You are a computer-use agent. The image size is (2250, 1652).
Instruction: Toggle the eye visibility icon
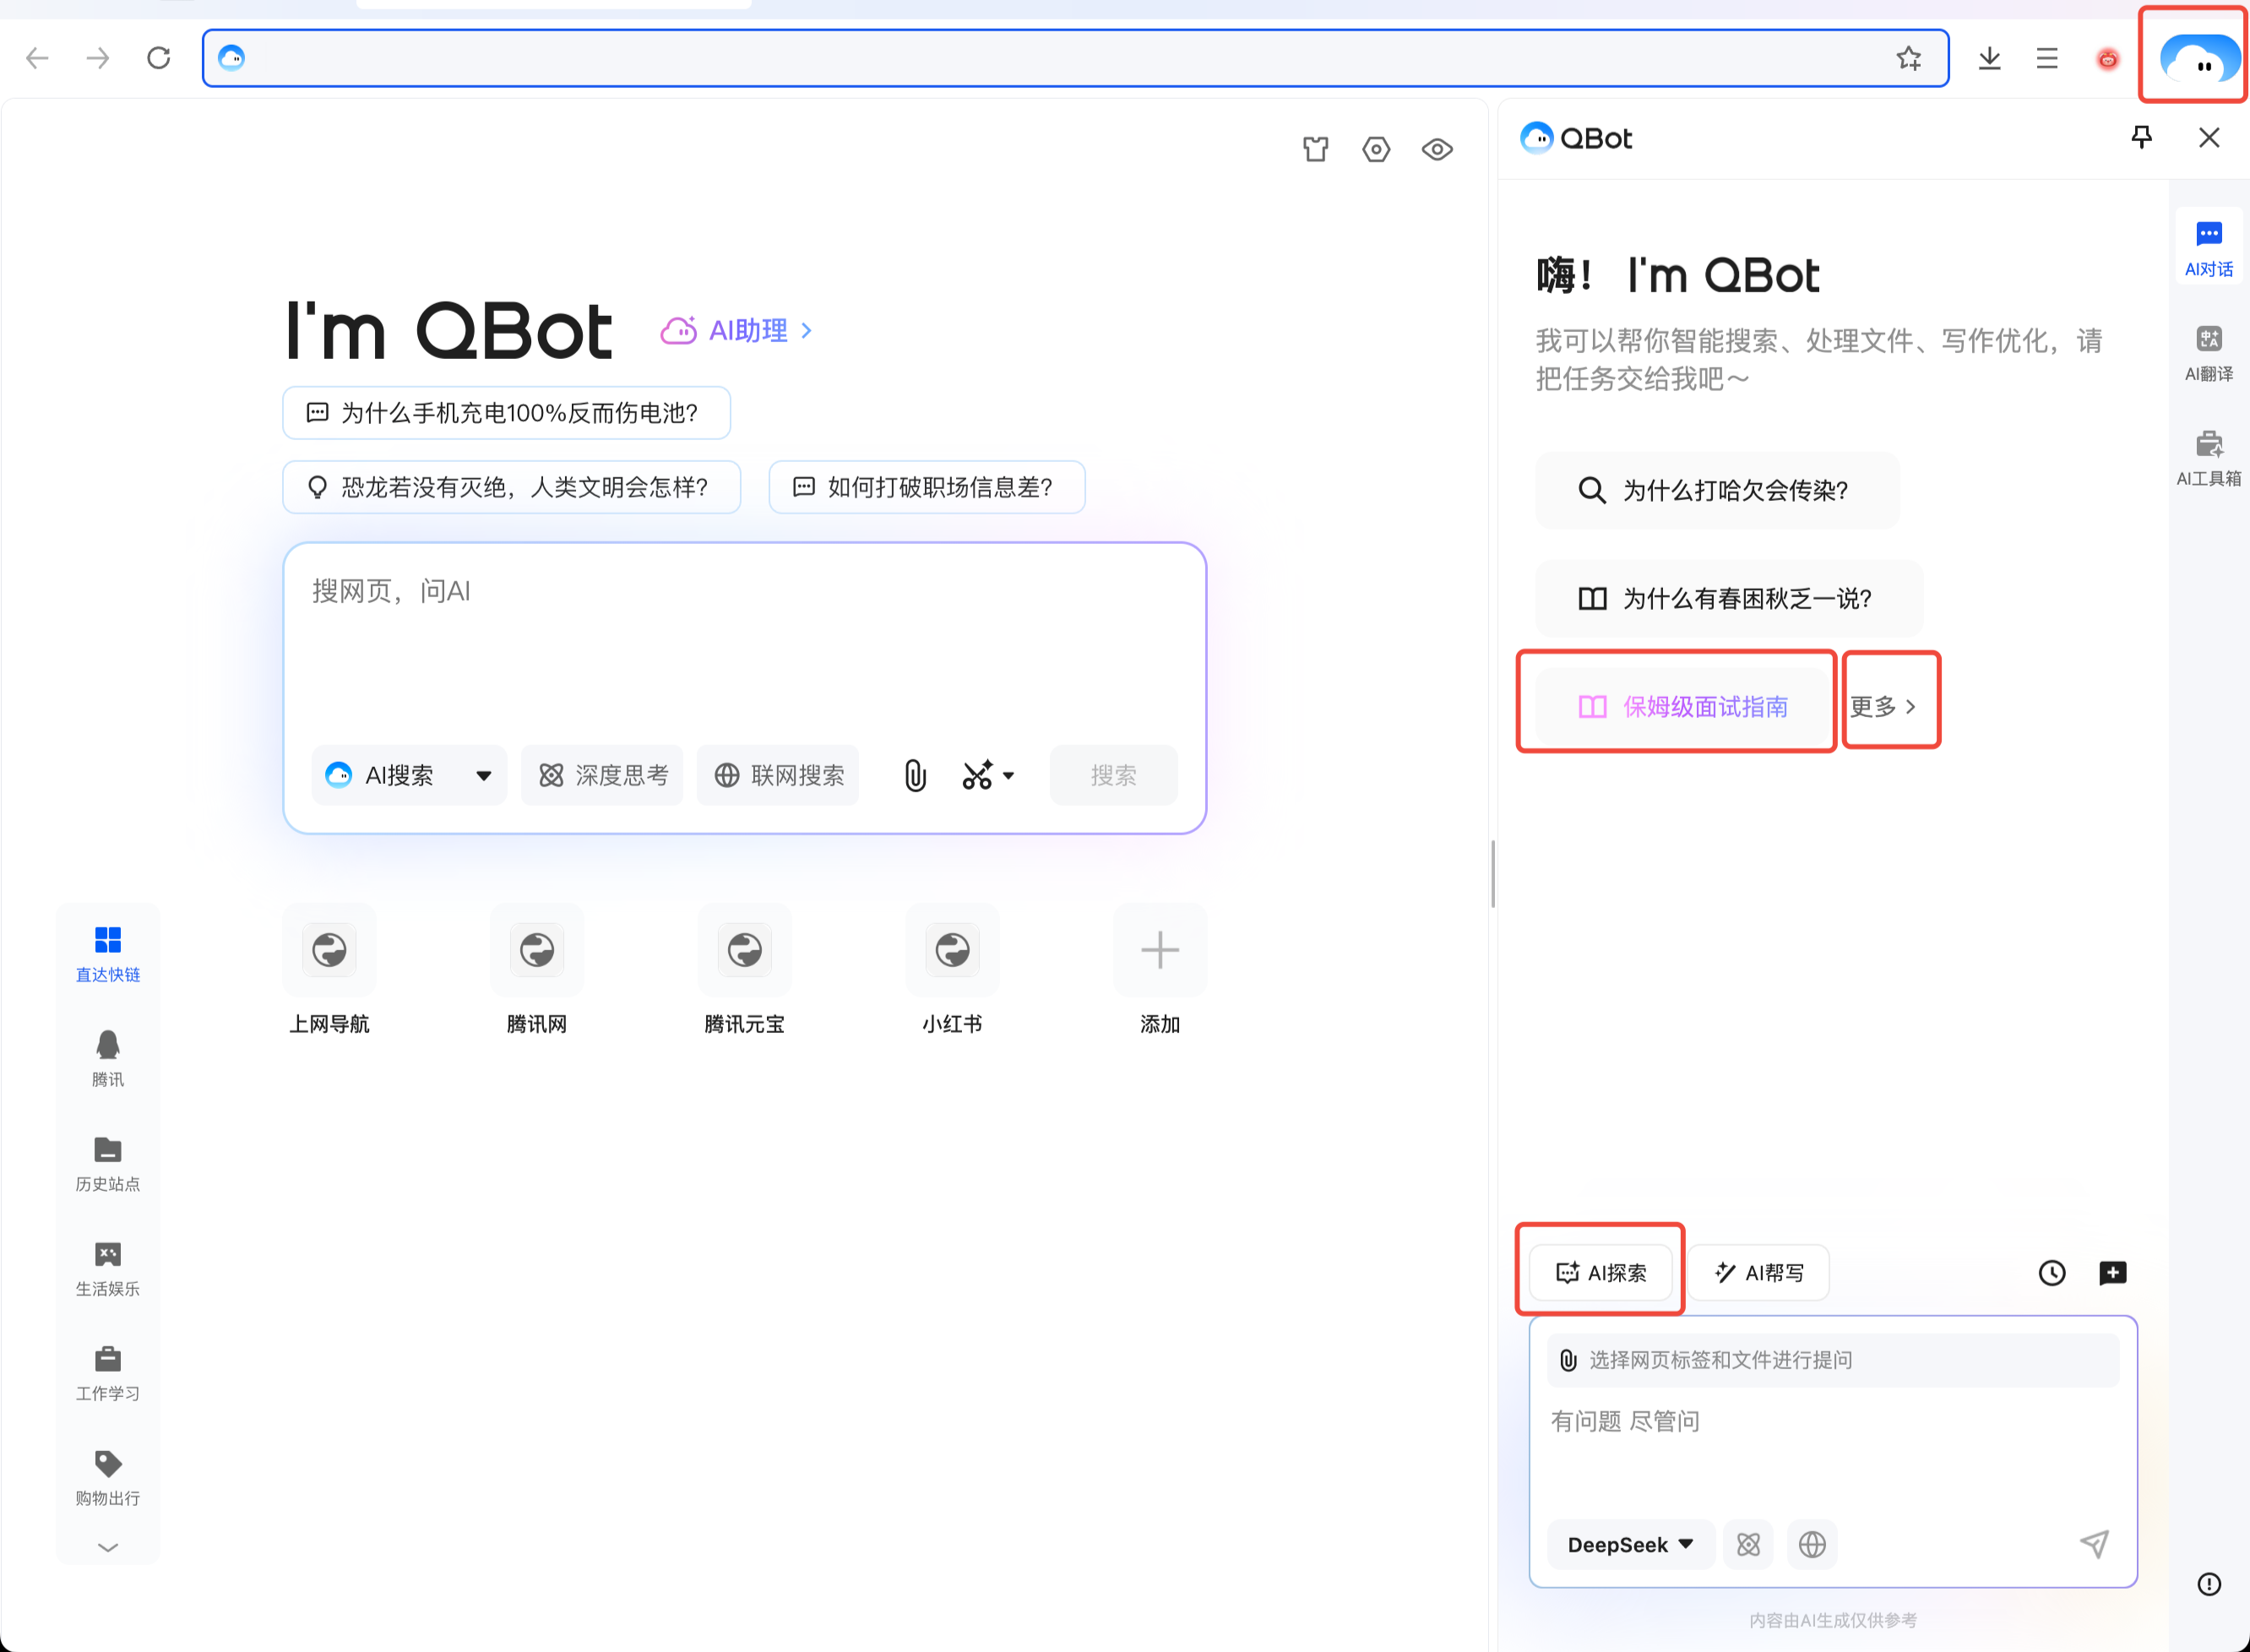[x=1437, y=149]
